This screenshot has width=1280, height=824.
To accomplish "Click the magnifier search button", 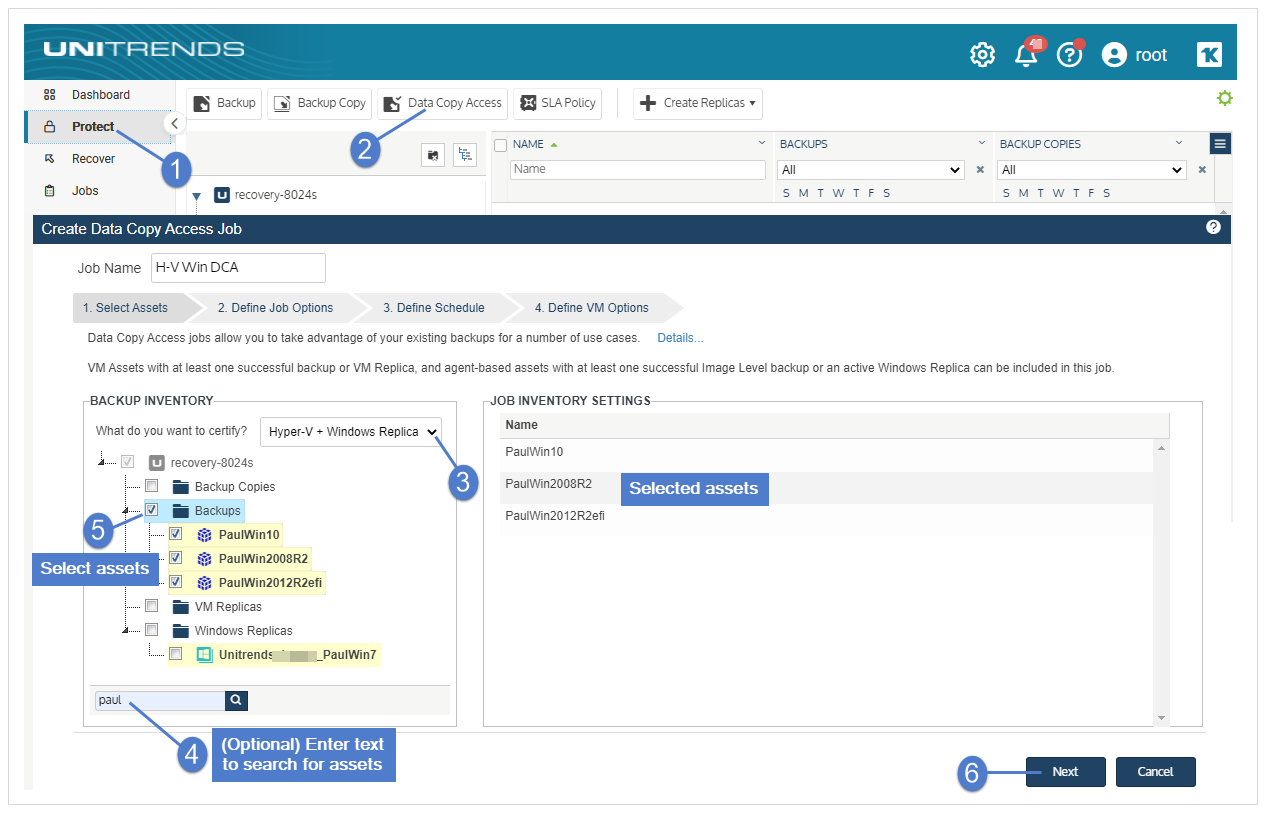I will coord(236,700).
